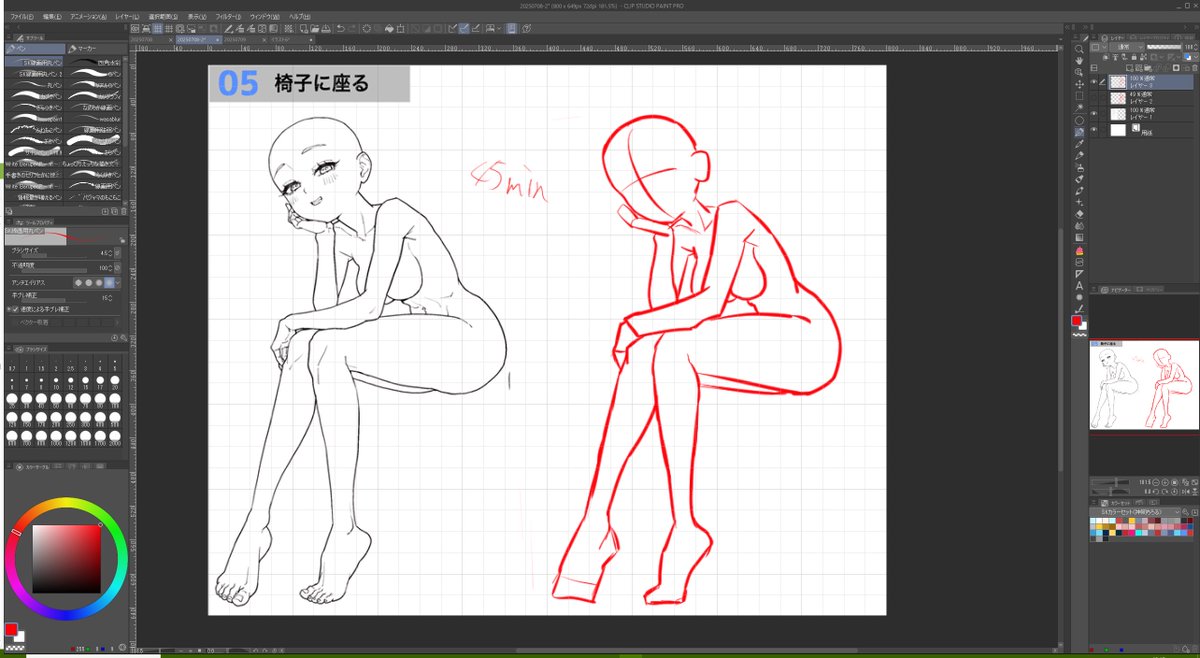Open Edit menu

[x=54, y=18]
